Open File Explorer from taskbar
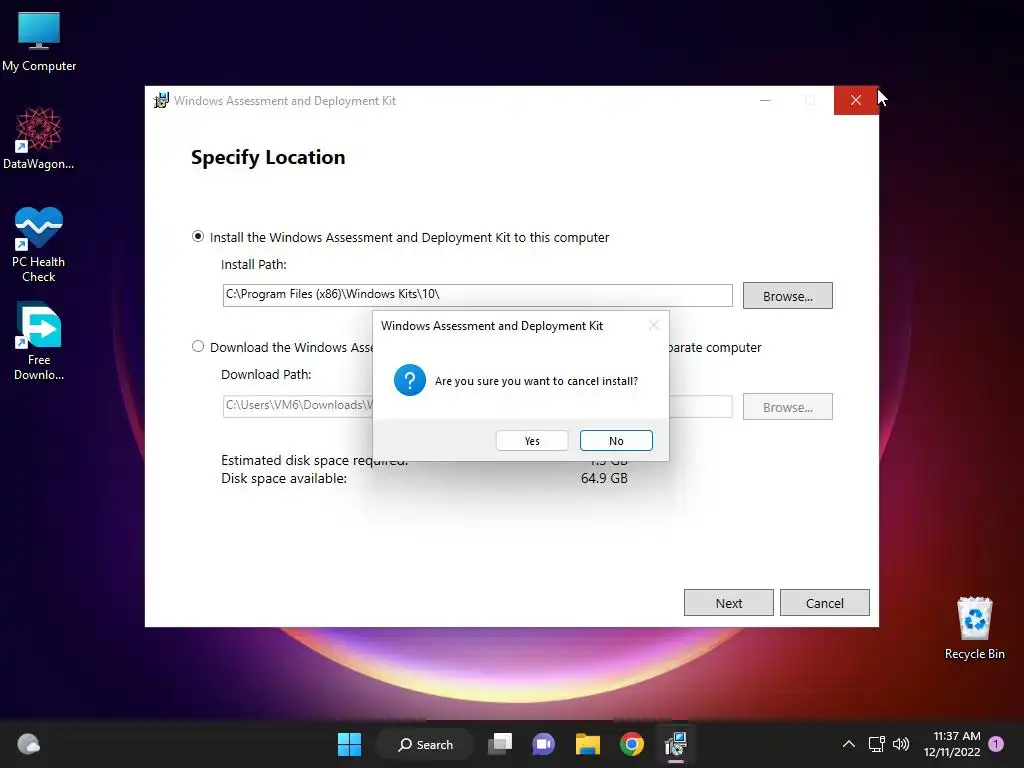This screenshot has width=1024, height=768. point(588,744)
